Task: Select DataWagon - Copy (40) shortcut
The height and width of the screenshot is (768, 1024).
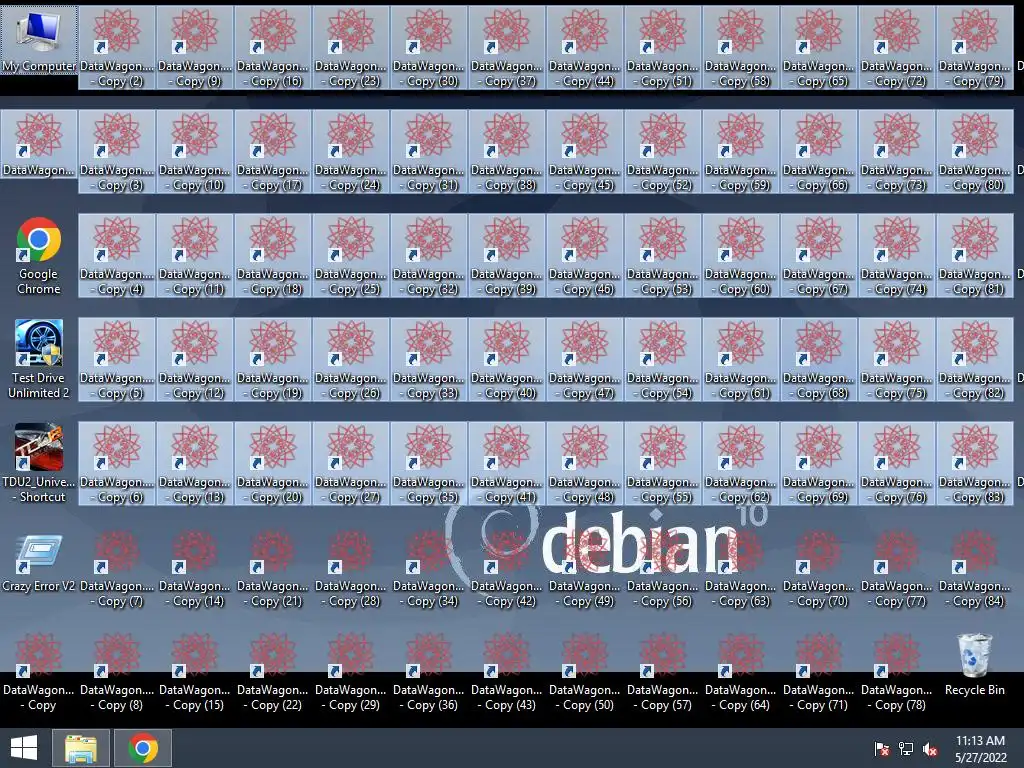Action: point(507,360)
